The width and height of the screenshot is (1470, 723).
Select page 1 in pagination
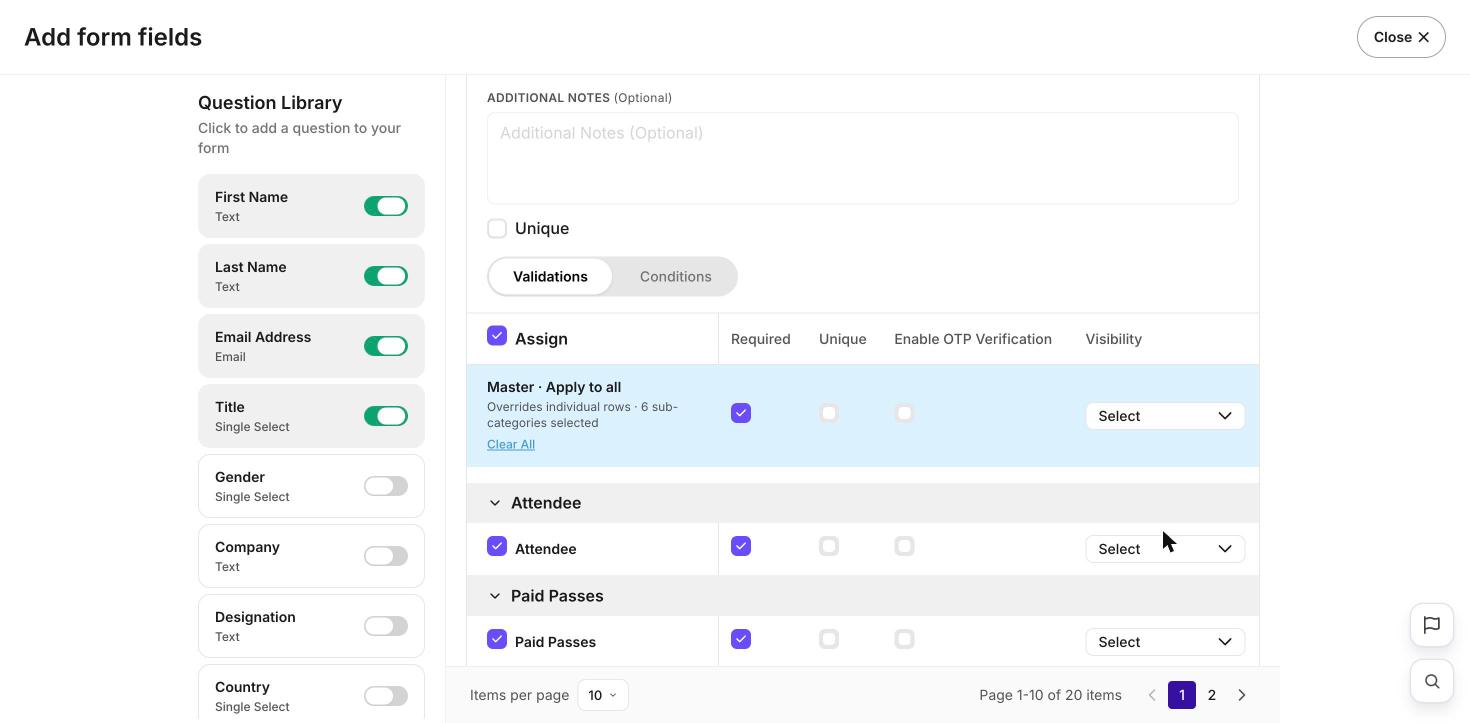1182,695
